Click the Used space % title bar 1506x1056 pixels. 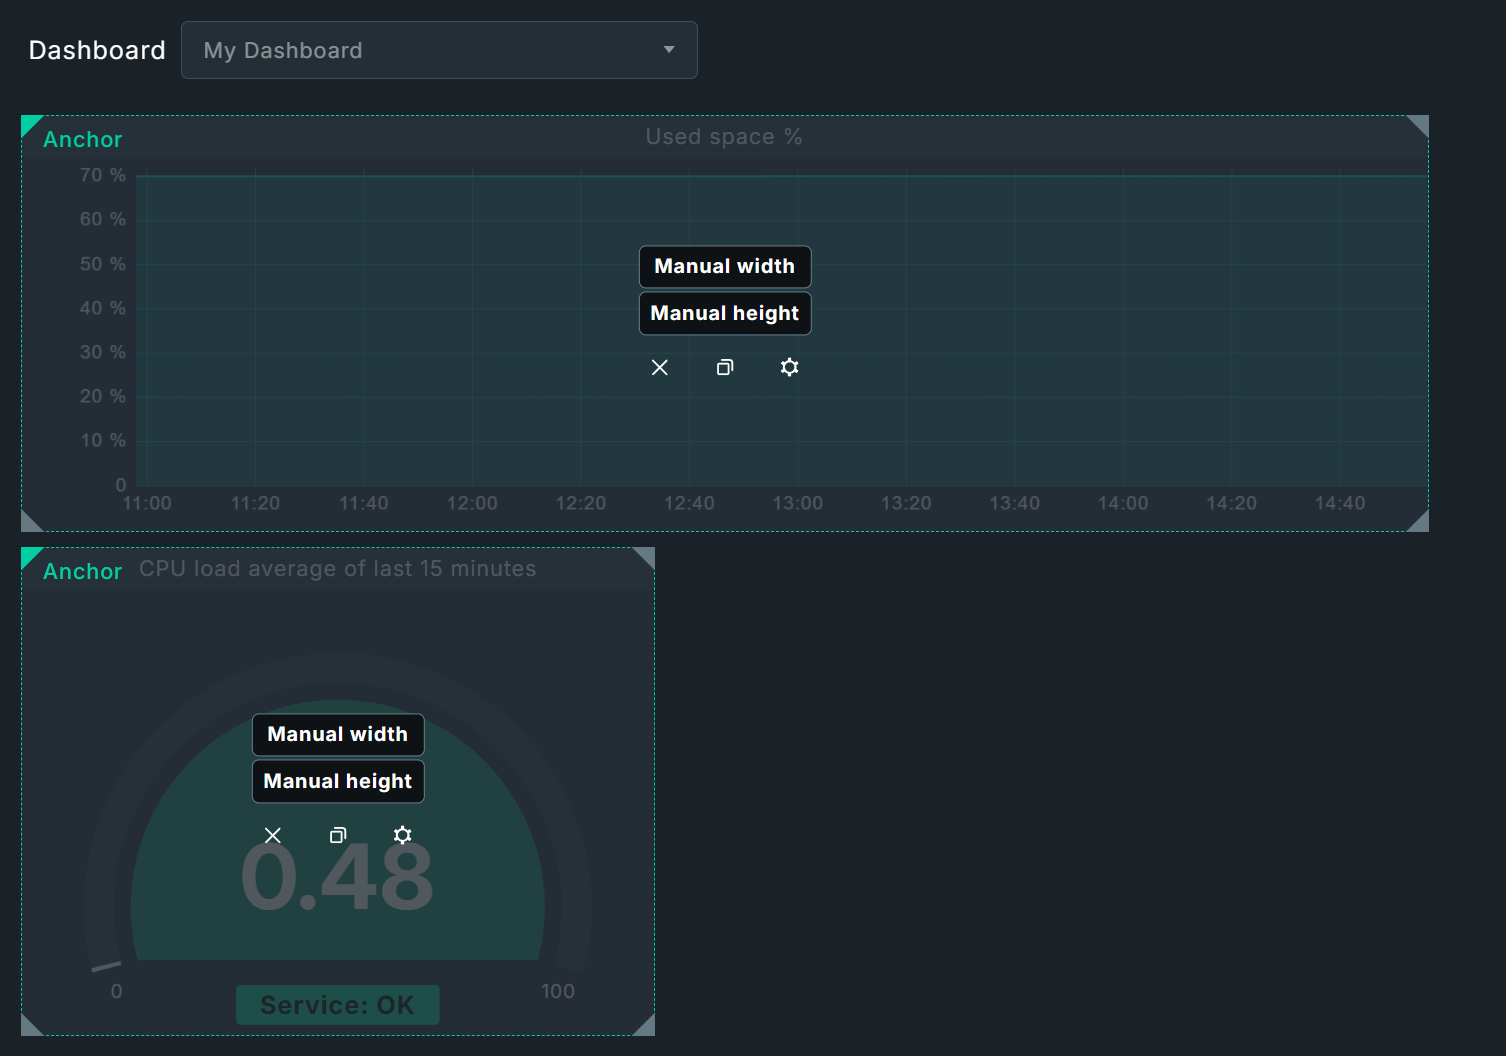(x=723, y=137)
